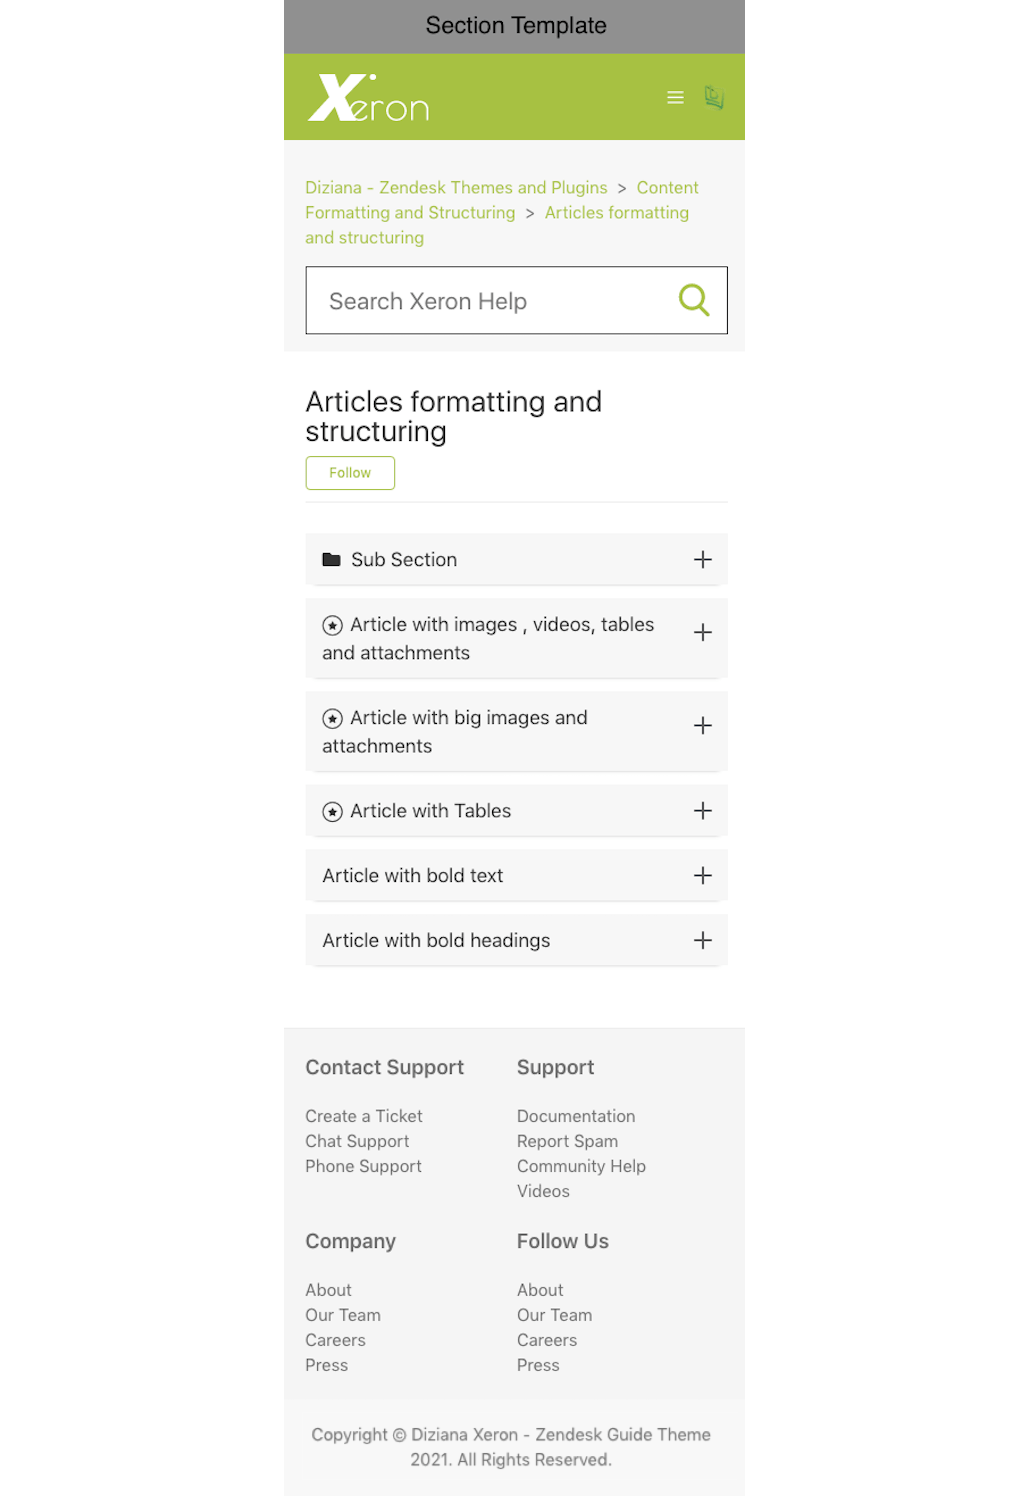Open Create a Ticket link
The height and width of the screenshot is (1498, 1031).
pos(364,1116)
